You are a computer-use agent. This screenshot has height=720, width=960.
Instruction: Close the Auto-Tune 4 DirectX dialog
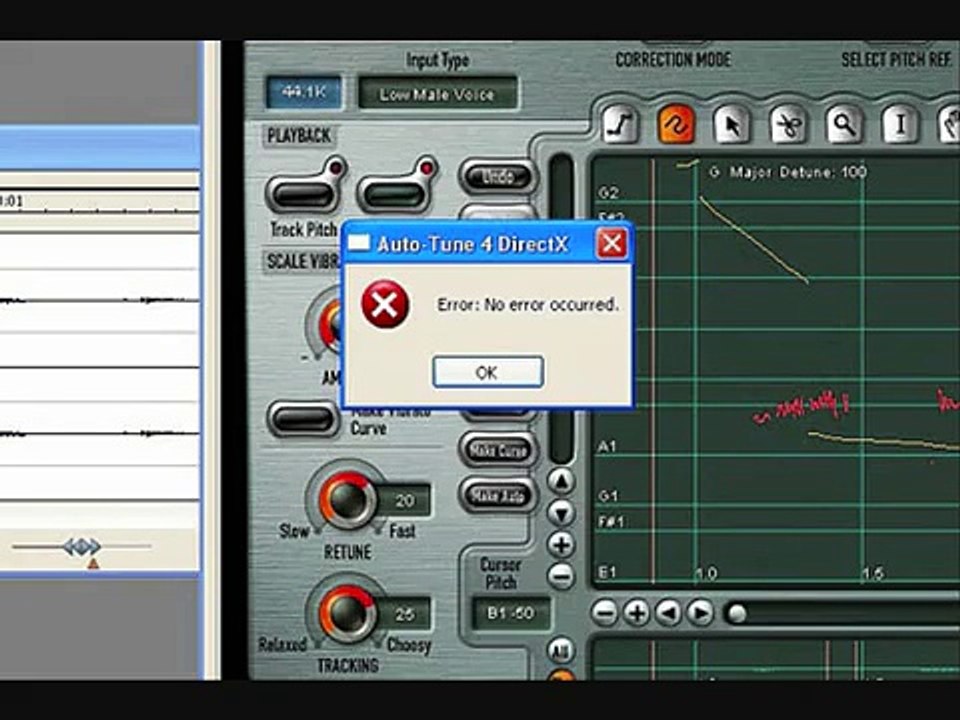tap(612, 244)
